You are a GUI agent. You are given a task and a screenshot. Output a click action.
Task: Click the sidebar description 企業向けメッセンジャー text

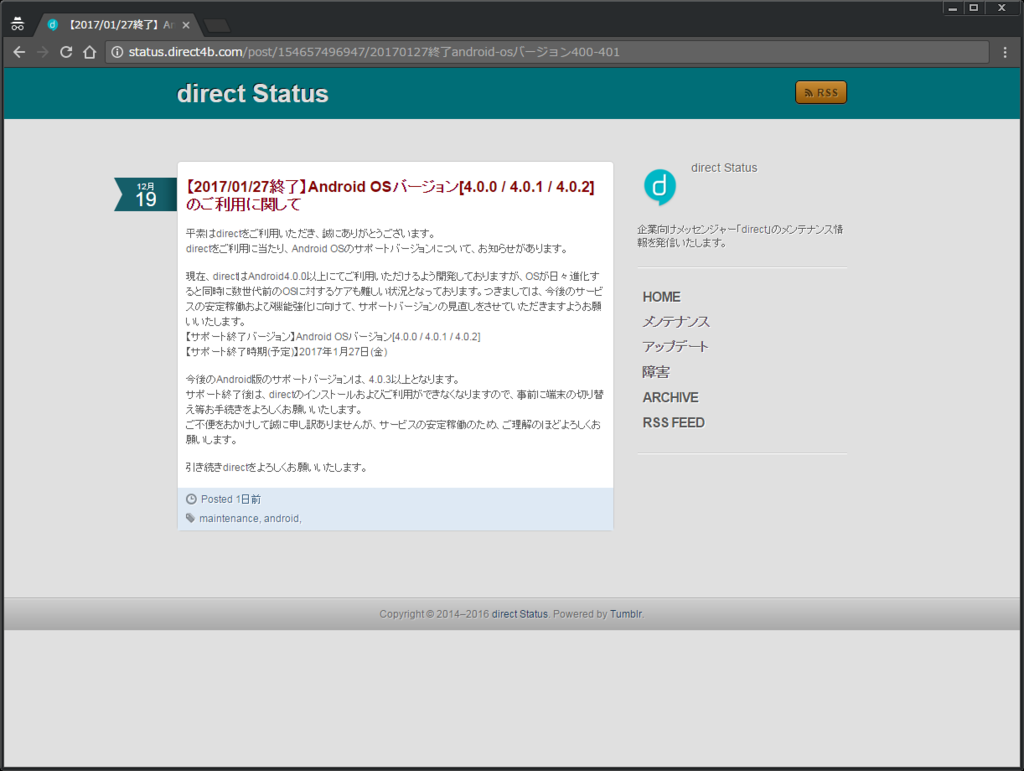click(740, 236)
